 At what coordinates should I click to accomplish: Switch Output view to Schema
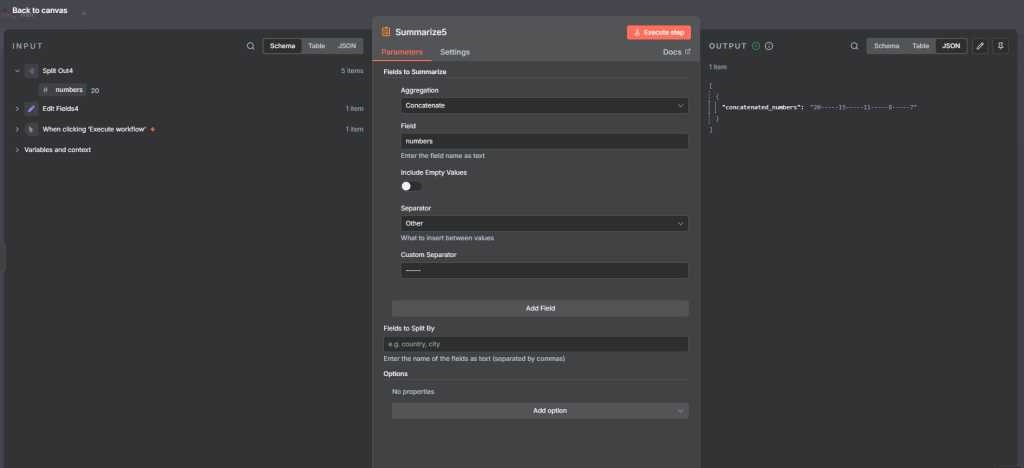(x=885, y=46)
